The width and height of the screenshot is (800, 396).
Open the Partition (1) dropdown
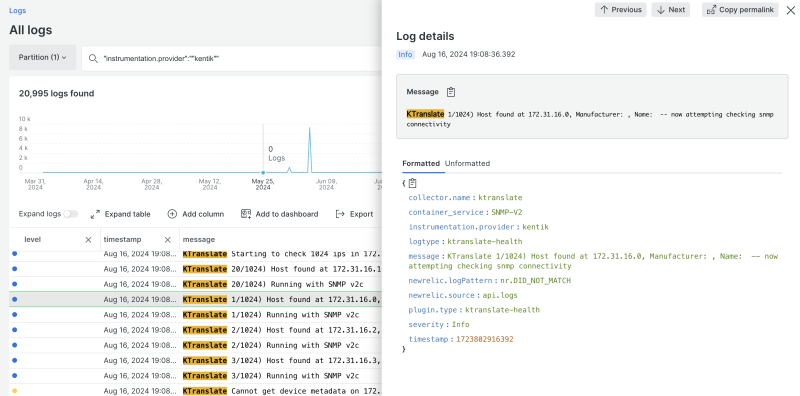(42, 58)
